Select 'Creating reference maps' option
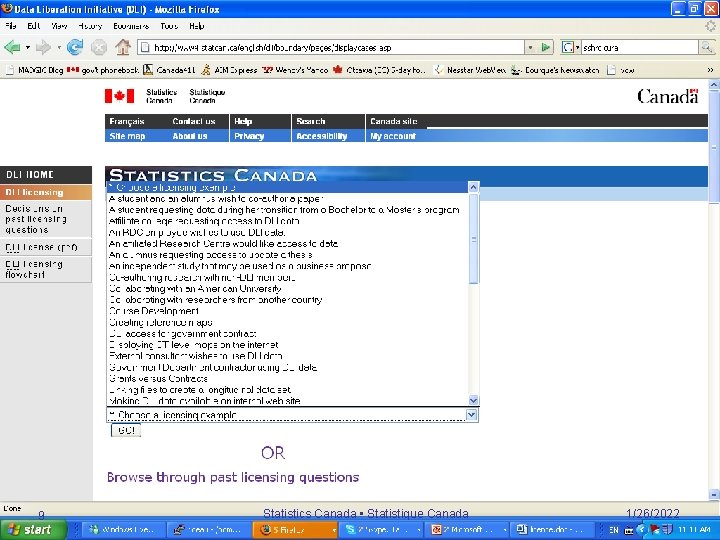Image resolution: width=720 pixels, height=540 pixels. point(288,322)
